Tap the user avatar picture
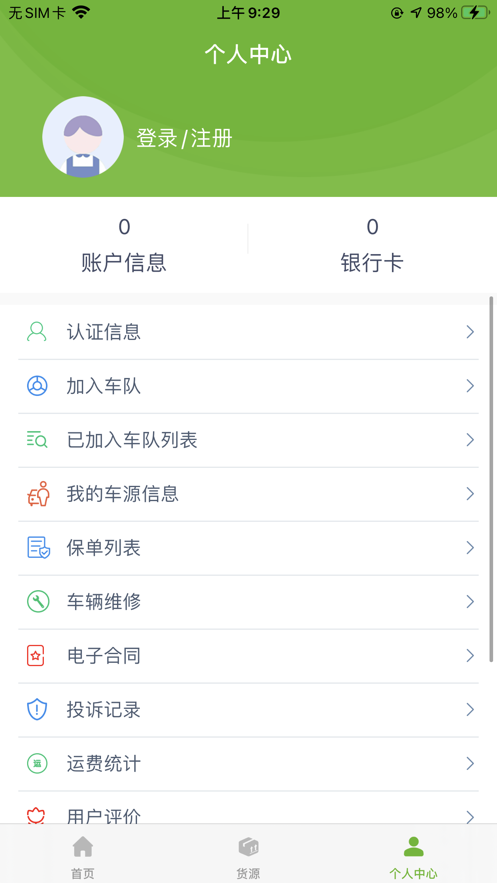The width and height of the screenshot is (497, 883). tap(83, 137)
